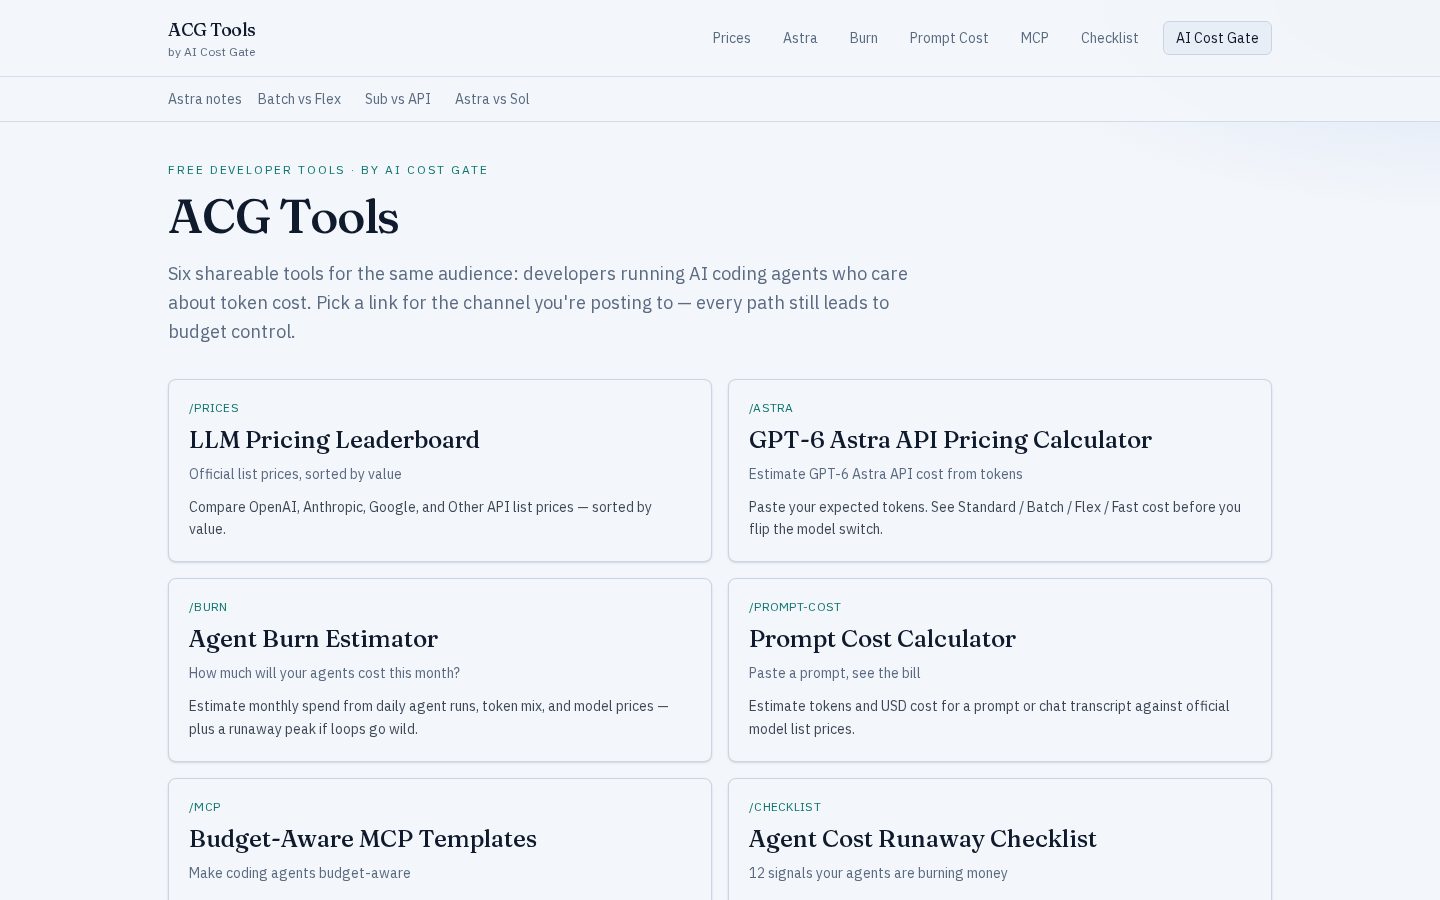This screenshot has height=900, width=1440.
Task: Open the LLM Pricing Leaderboard card
Action: (x=440, y=470)
